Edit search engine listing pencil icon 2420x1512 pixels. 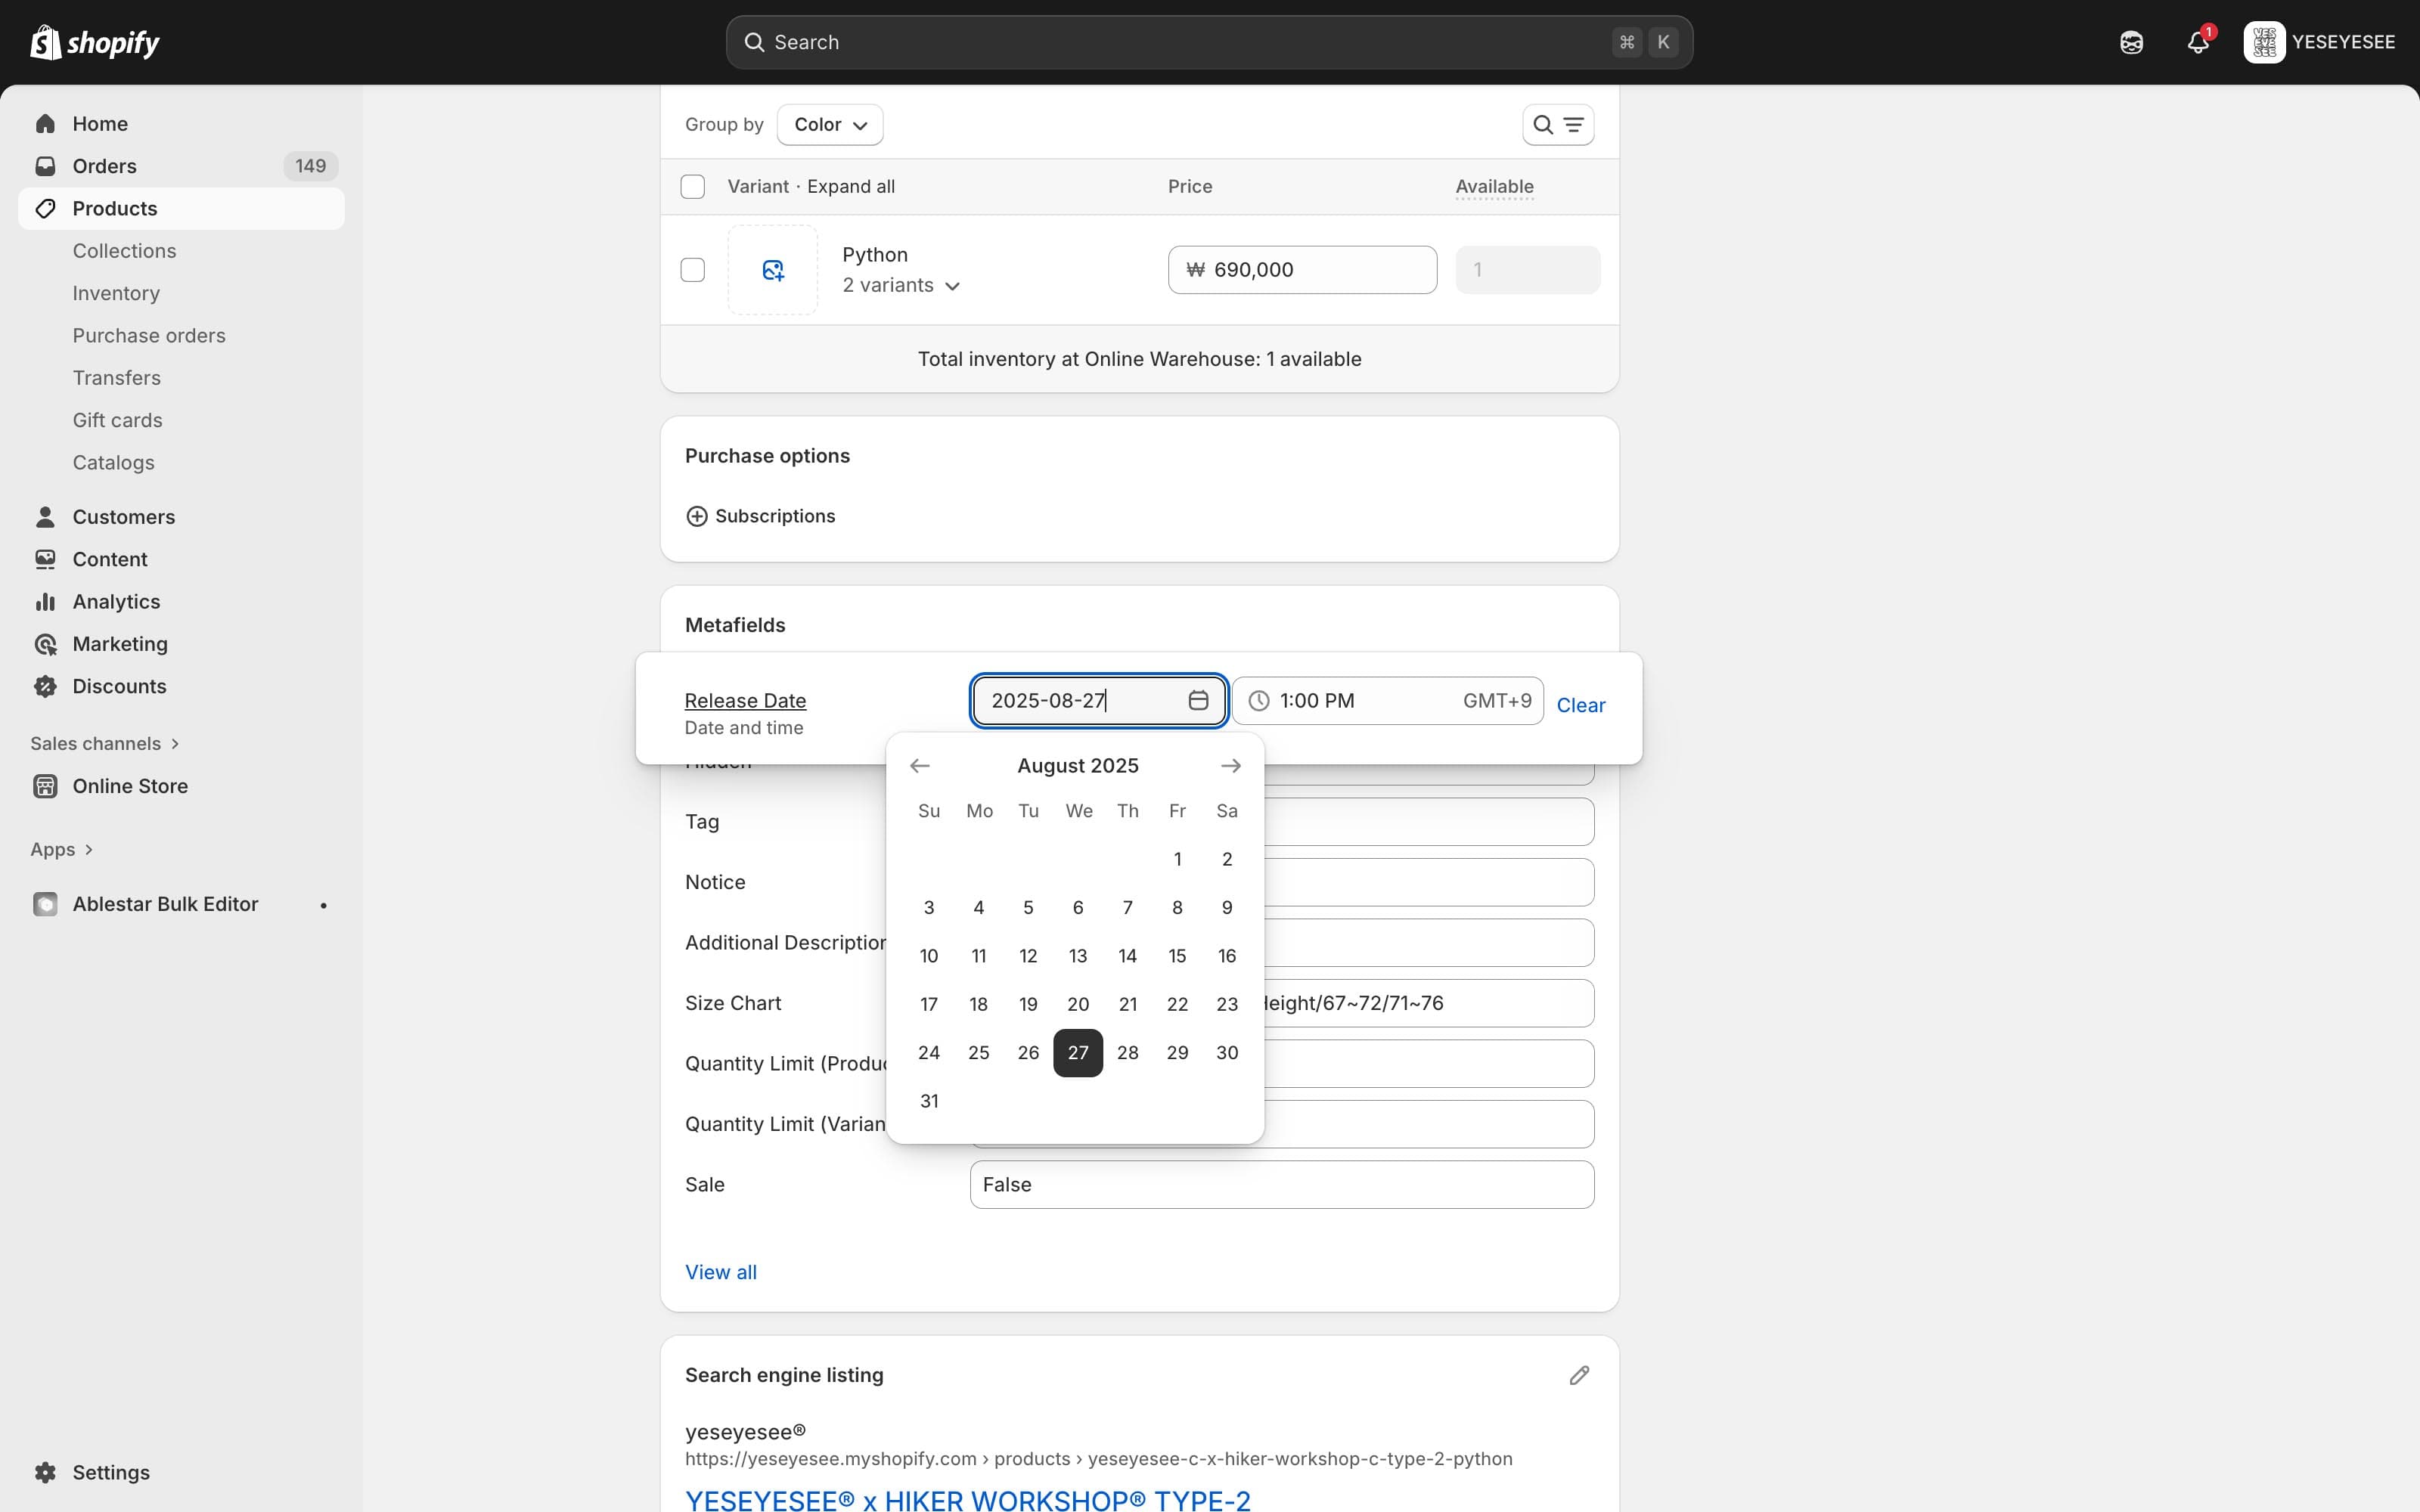(1579, 1375)
